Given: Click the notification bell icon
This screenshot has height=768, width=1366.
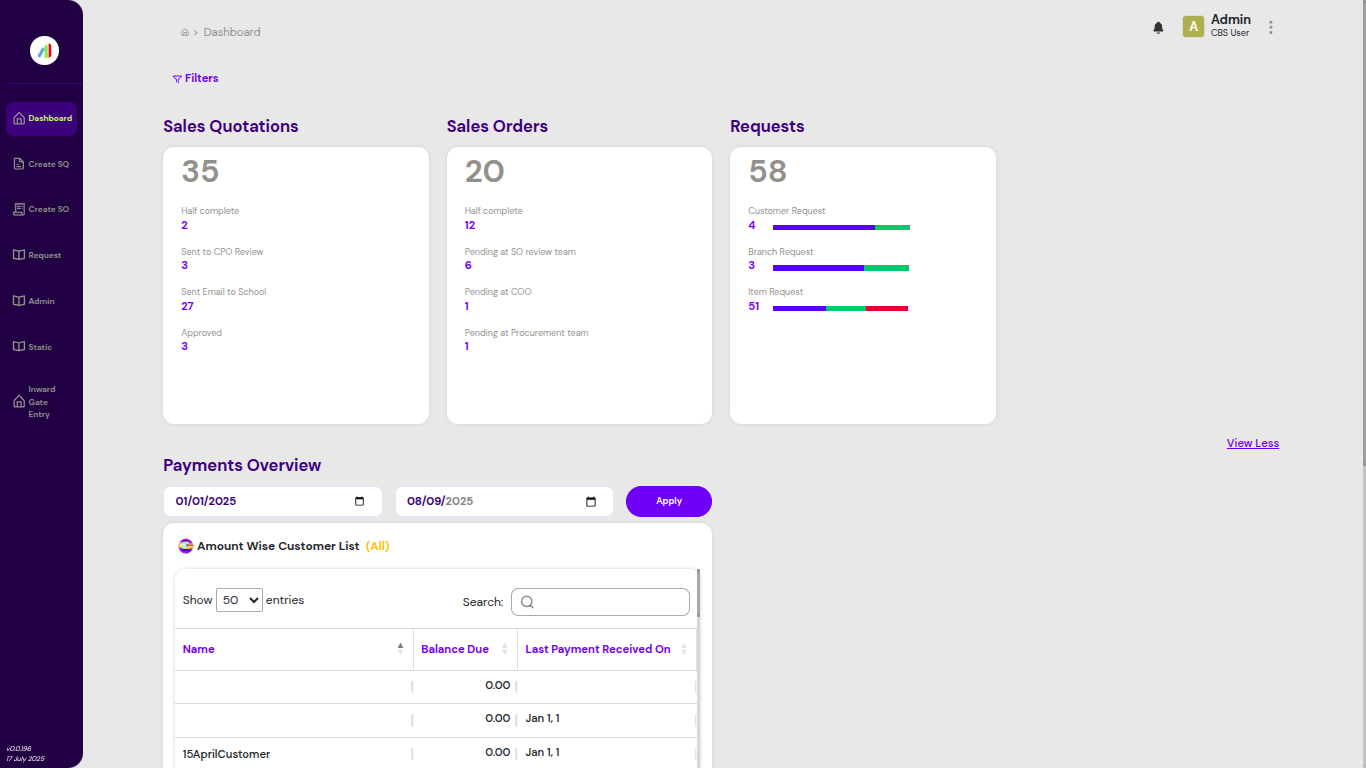Looking at the screenshot, I should [1158, 27].
